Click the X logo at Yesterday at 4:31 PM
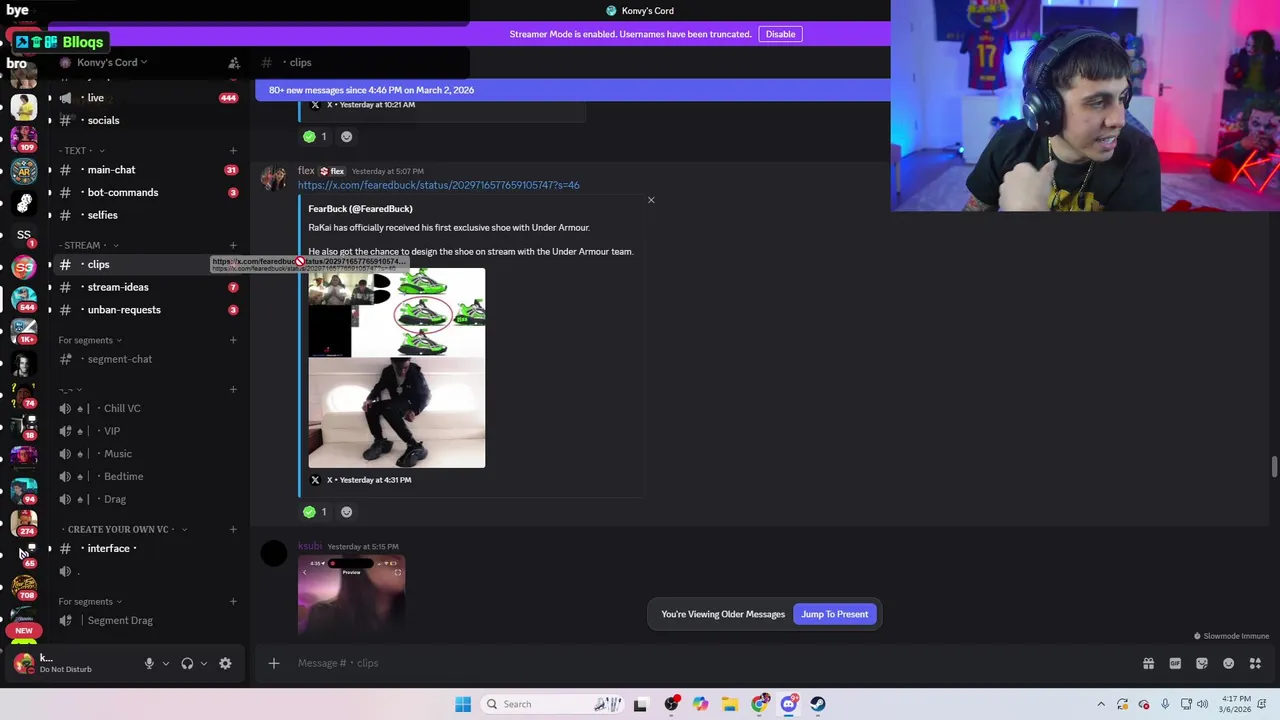Image resolution: width=1280 pixels, height=720 pixels. pos(315,480)
